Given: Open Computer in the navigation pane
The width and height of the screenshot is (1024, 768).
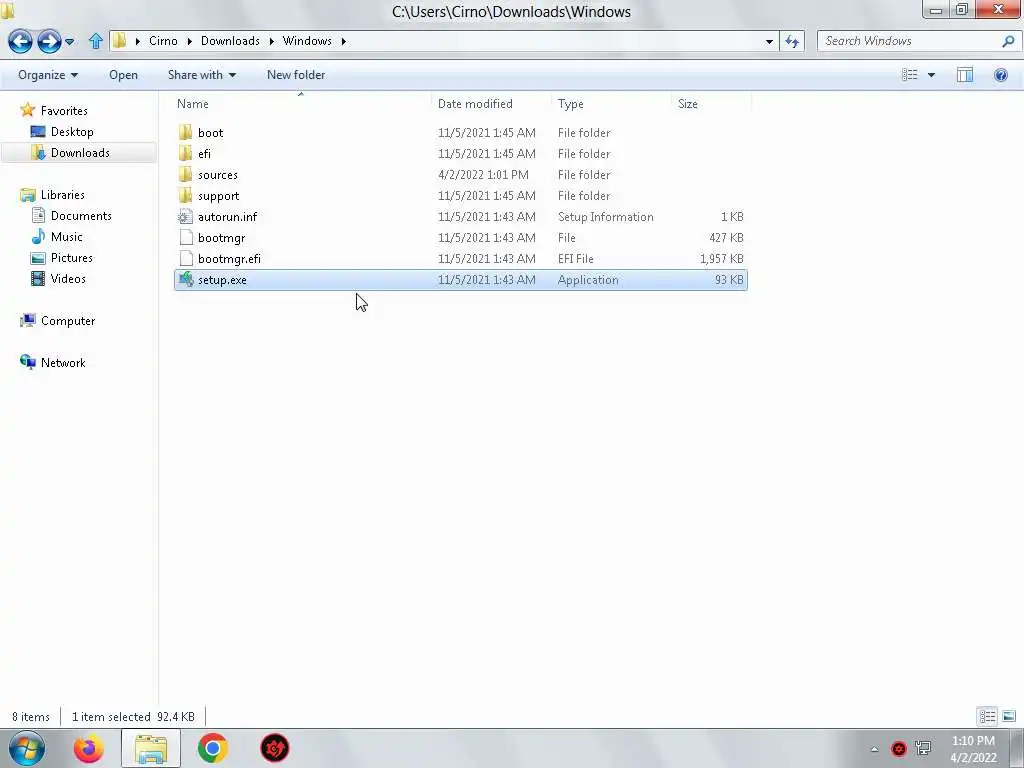Looking at the screenshot, I should (67, 321).
